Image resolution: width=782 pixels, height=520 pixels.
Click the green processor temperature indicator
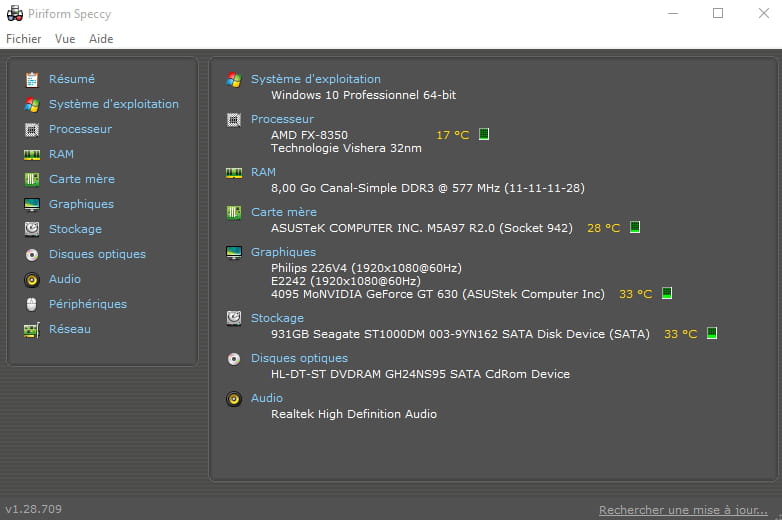[x=484, y=134]
